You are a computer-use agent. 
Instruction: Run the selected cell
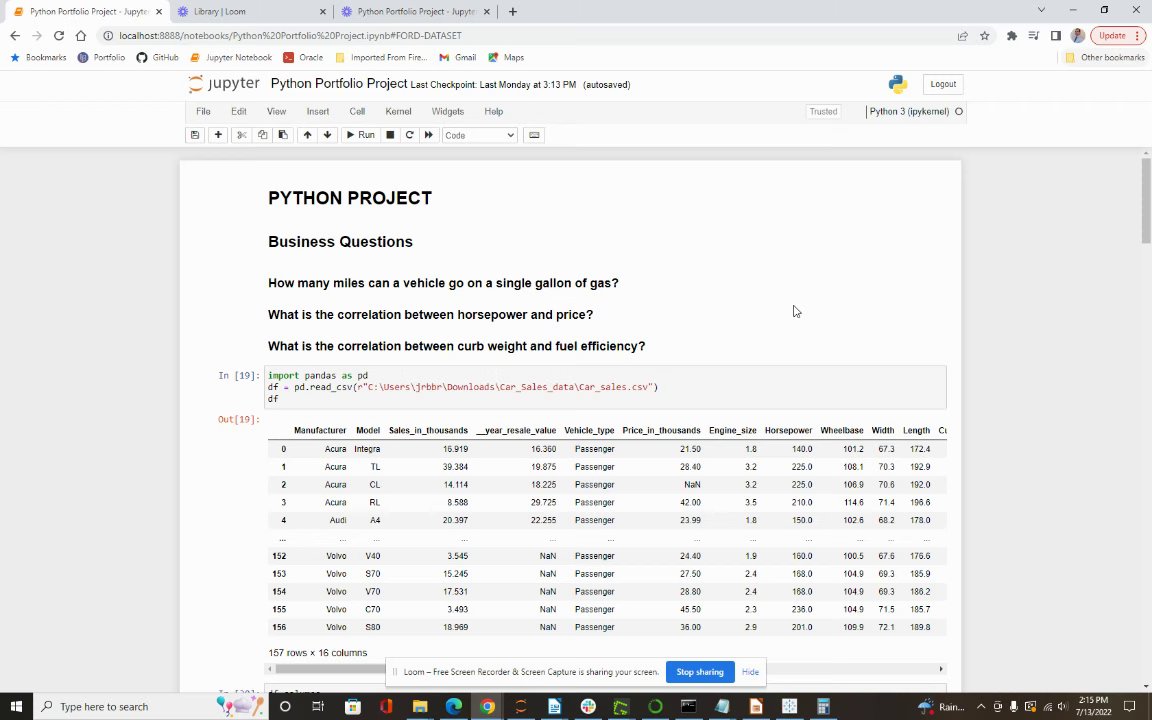tap(361, 135)
